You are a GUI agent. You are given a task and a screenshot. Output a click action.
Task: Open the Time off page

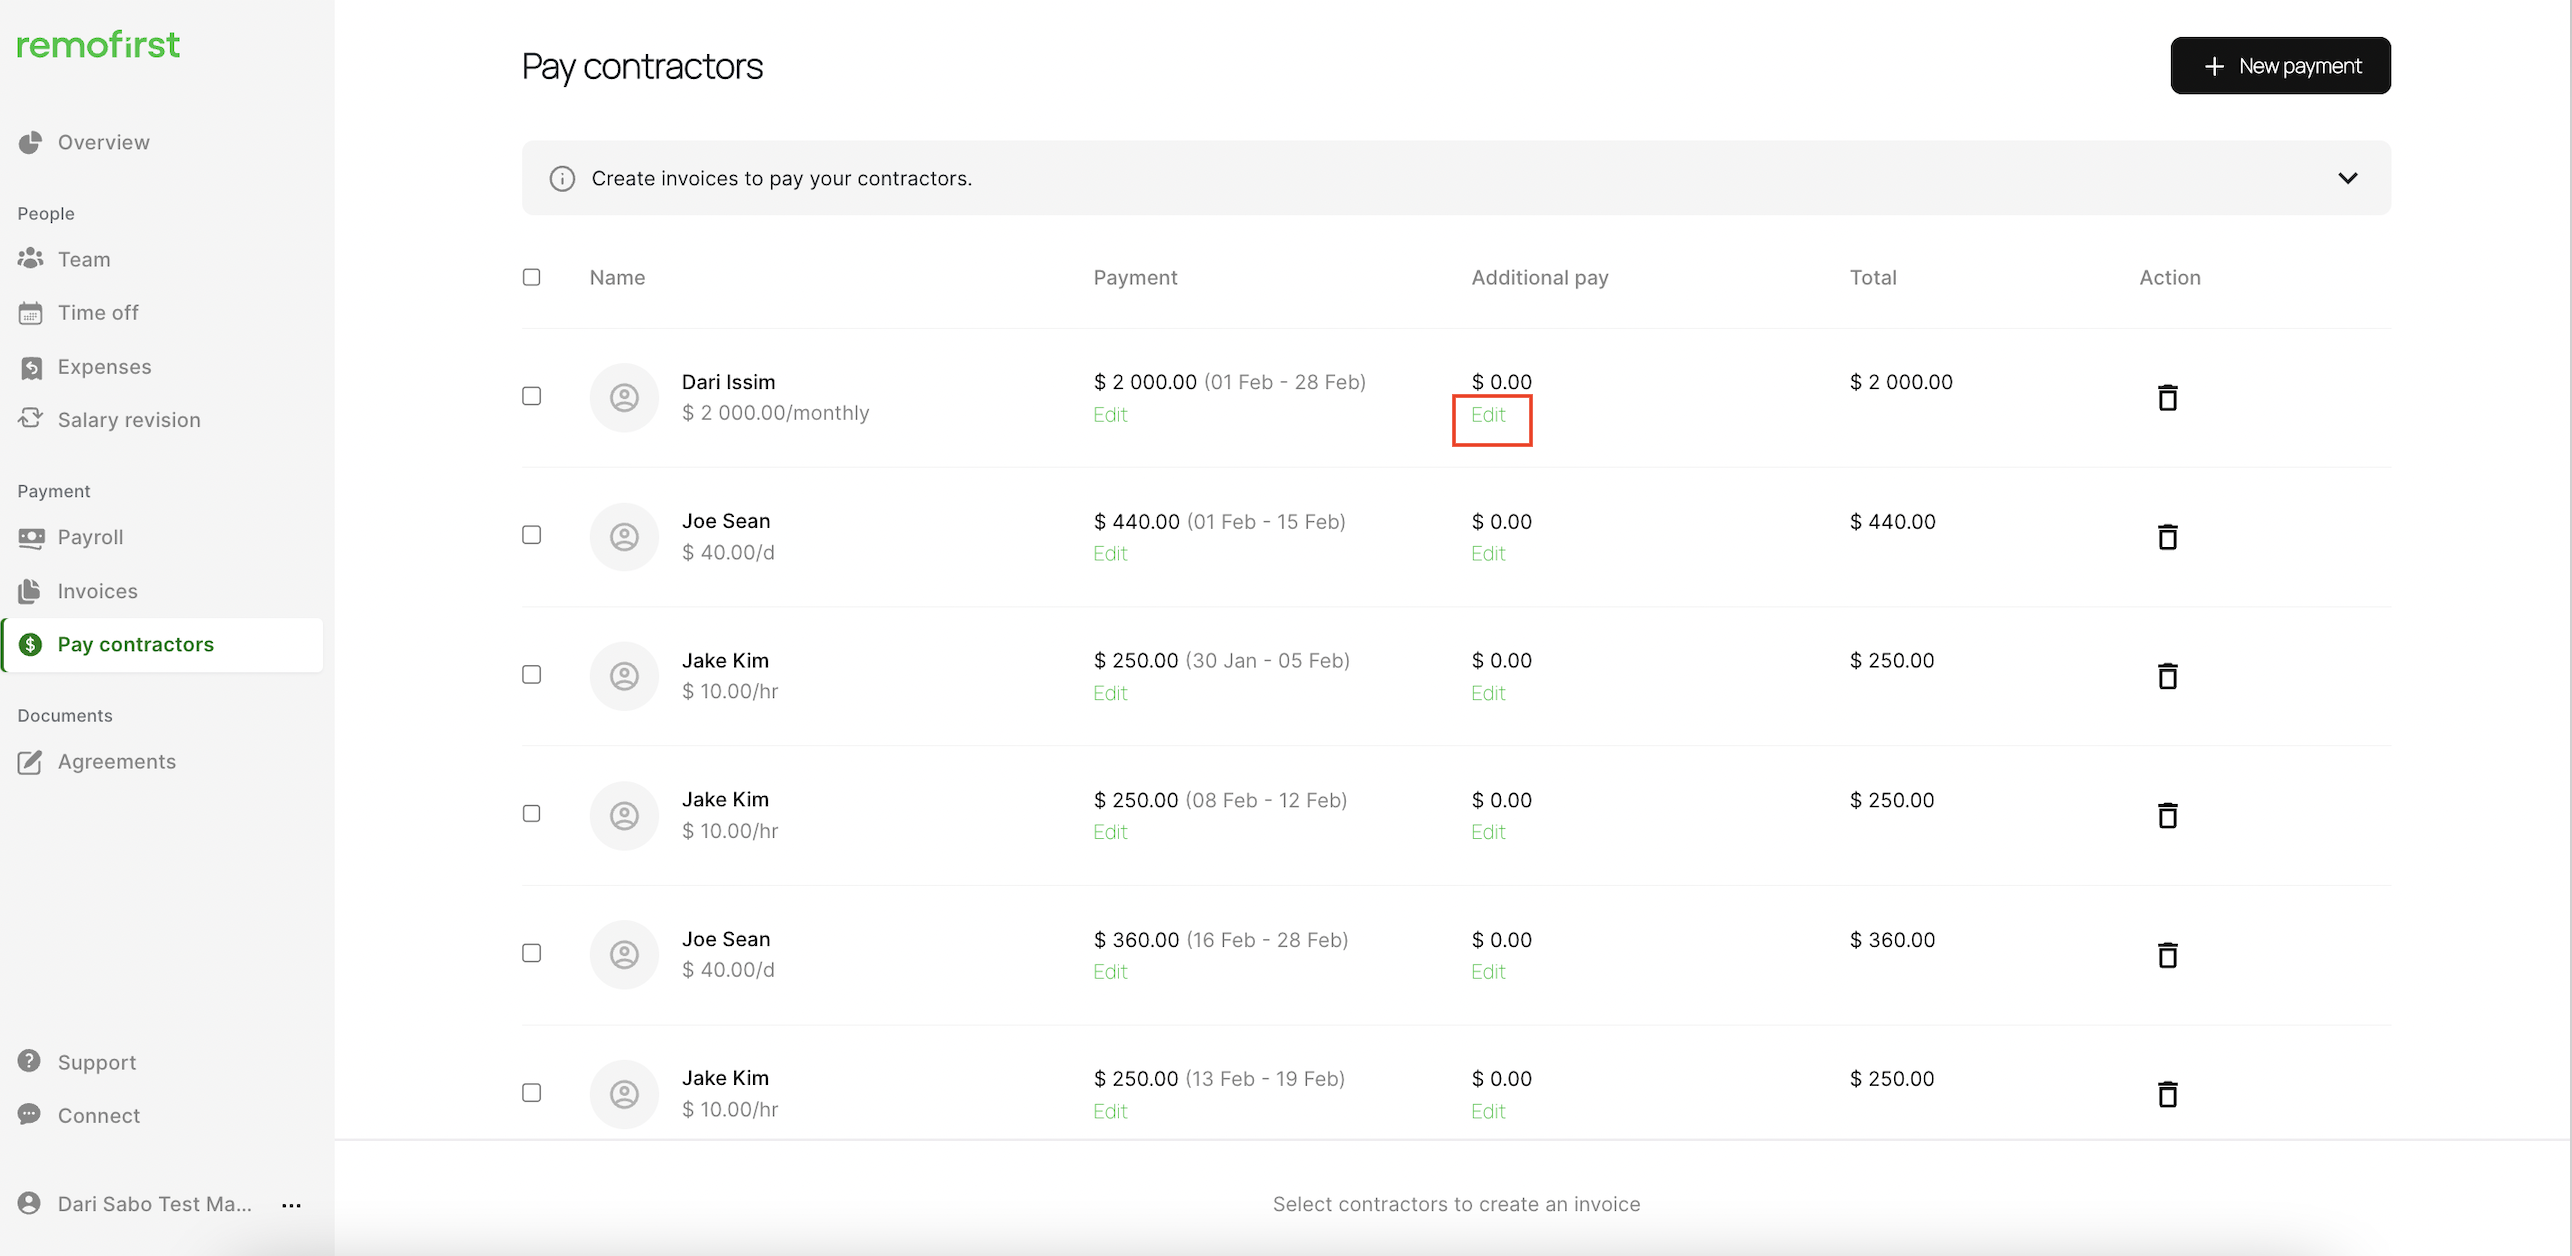click(x=98, y=313)
